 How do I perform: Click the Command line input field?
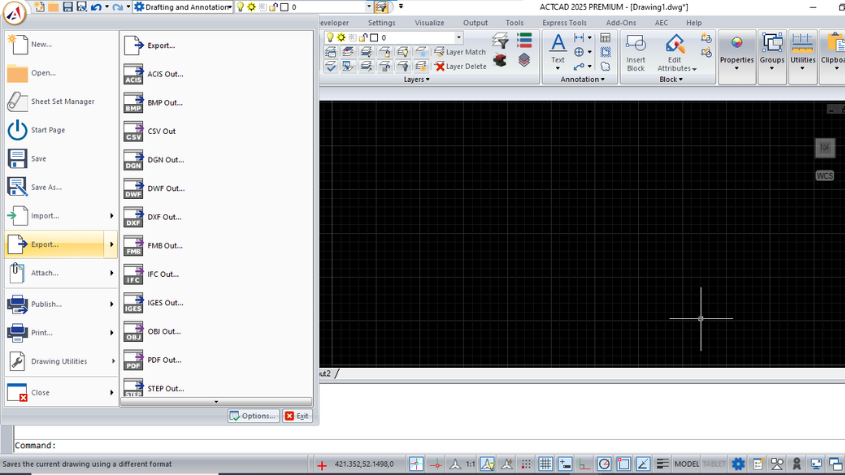[428, 445]
